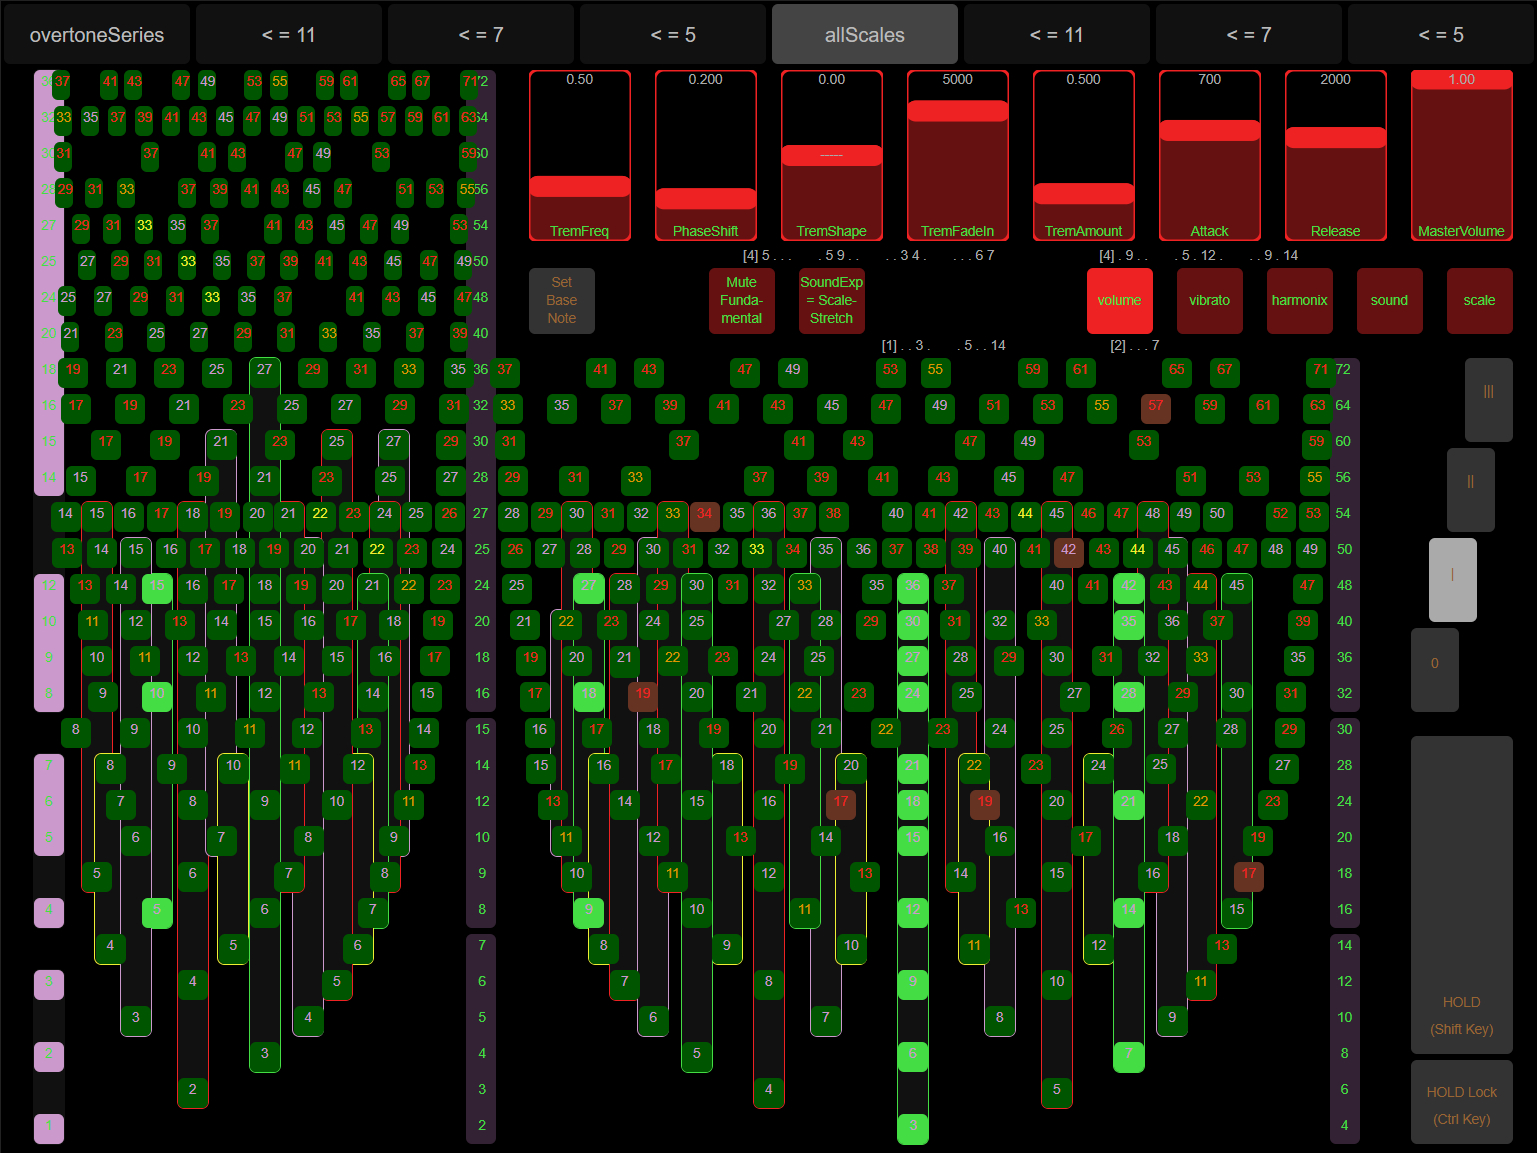
Task: Toggle HOLD Lock (Ctrl Key)
Action: 1462,1102
